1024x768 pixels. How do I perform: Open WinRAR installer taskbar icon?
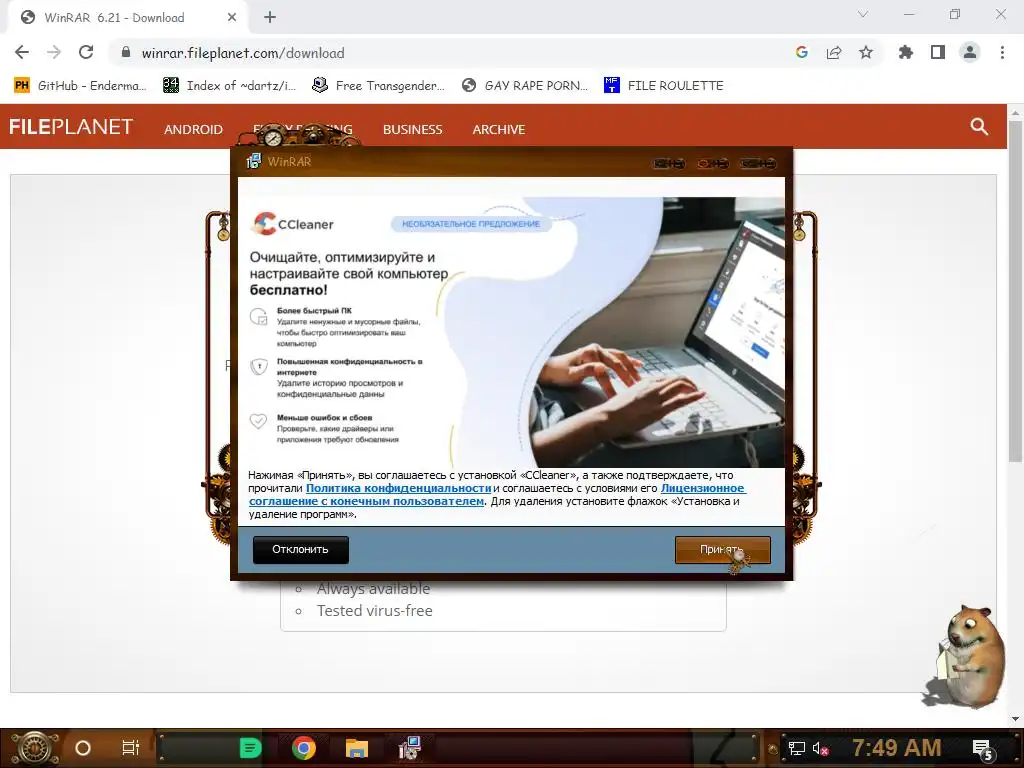[x=410, y=748]
